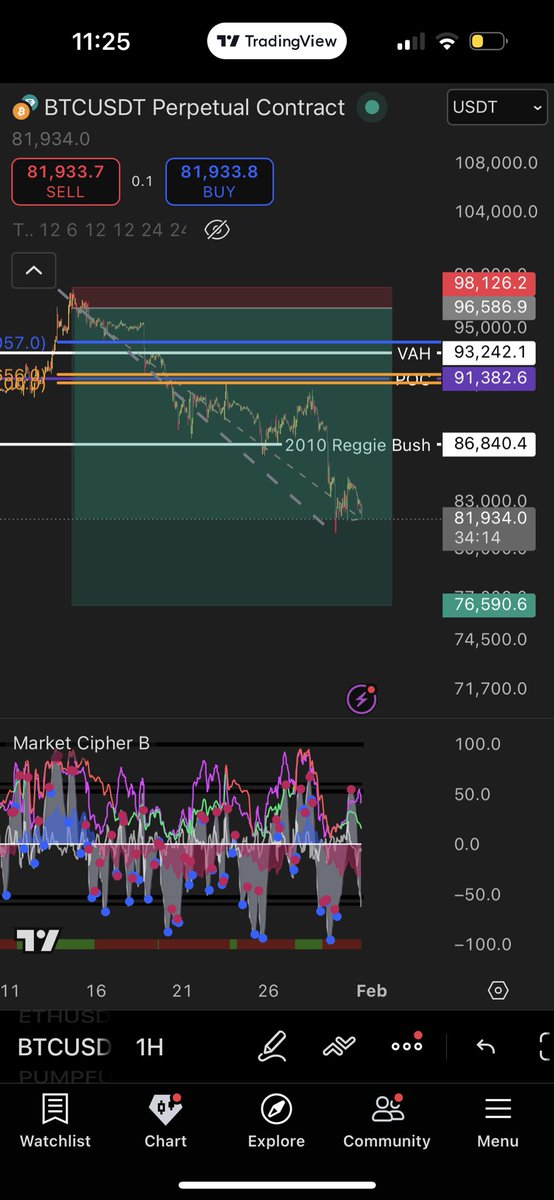
Task: Tap the Feb date on time axis
Action: (371, 990)
